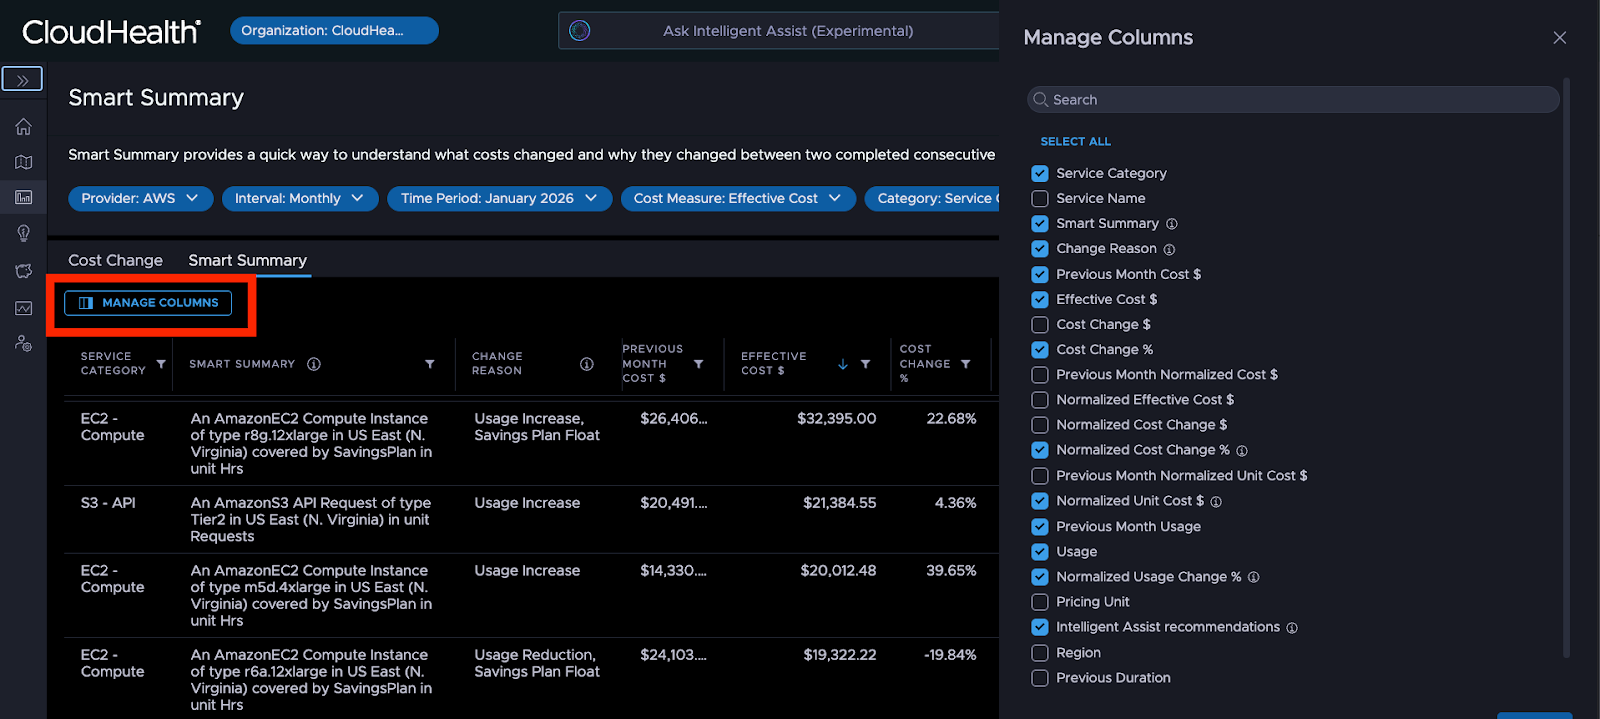Click the piggy bank savings sidebar icon
The width and height of the screenshot is (1600, 719).
tap(23, 271)
